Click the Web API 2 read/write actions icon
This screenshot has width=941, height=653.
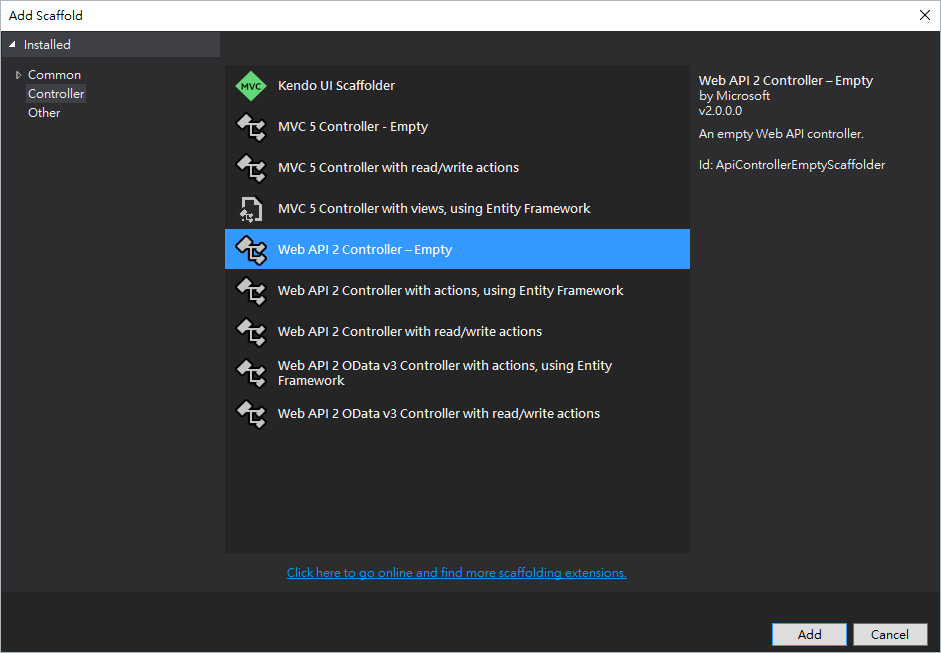tap(251, 331)
